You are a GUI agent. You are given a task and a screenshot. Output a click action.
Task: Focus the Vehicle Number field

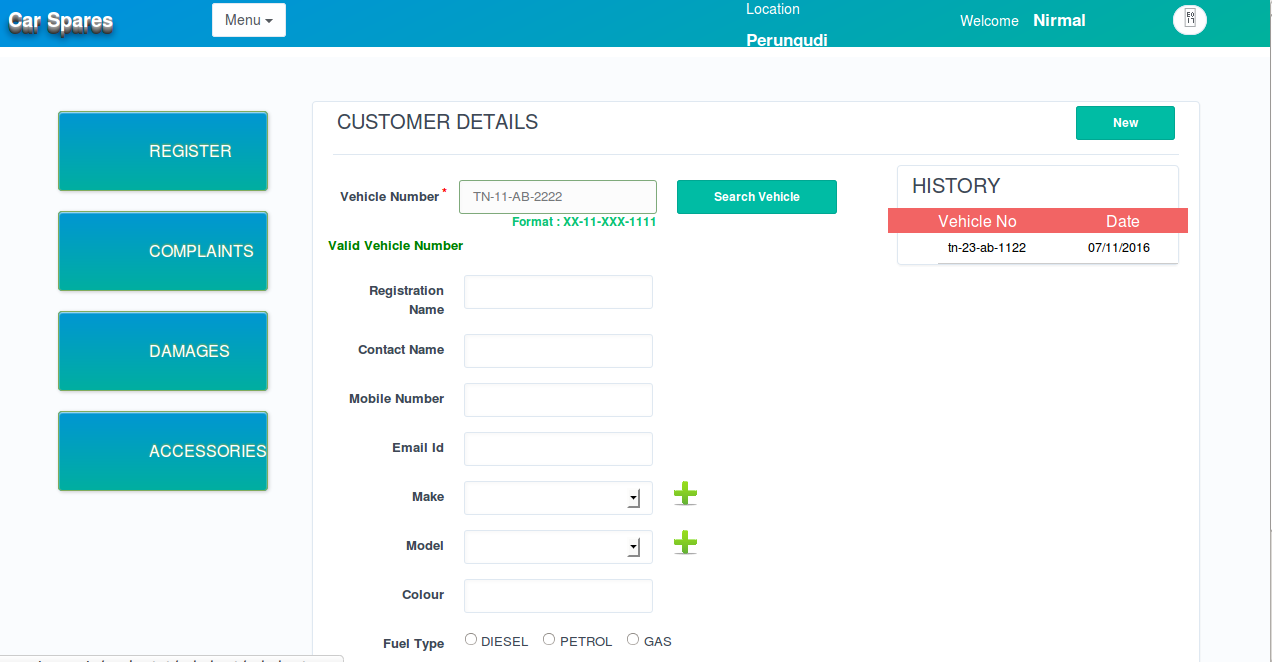point(557,197)
